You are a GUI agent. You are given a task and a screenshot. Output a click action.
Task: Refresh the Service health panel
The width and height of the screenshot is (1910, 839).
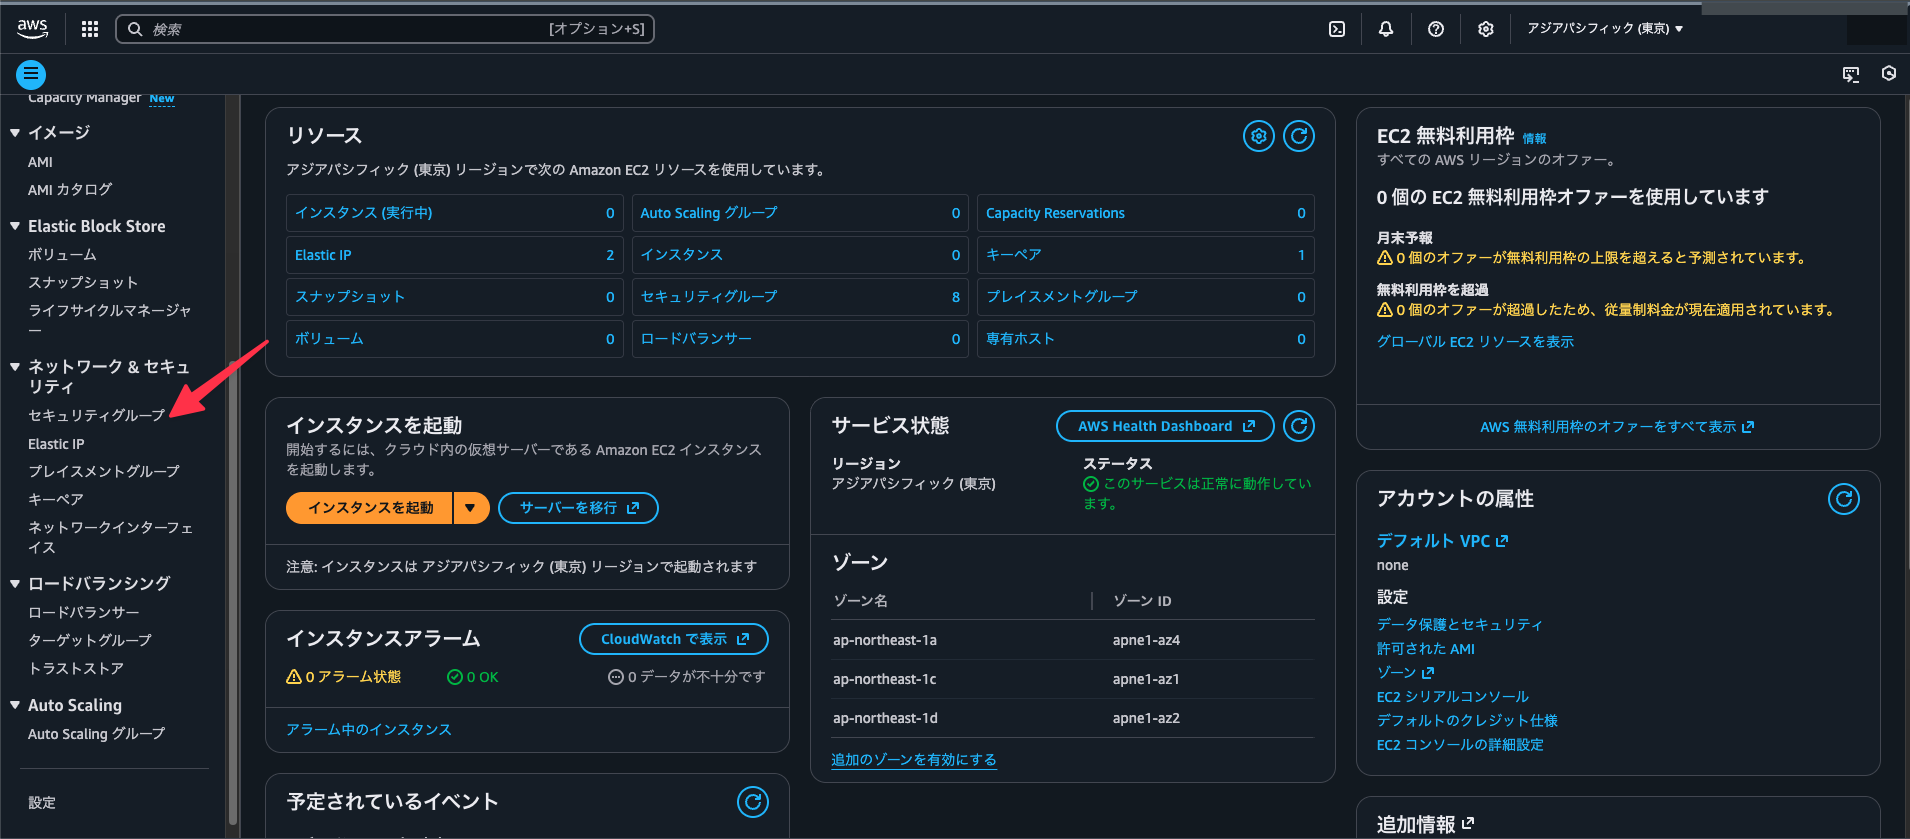pyautogui.click(x=1299, y=426)
